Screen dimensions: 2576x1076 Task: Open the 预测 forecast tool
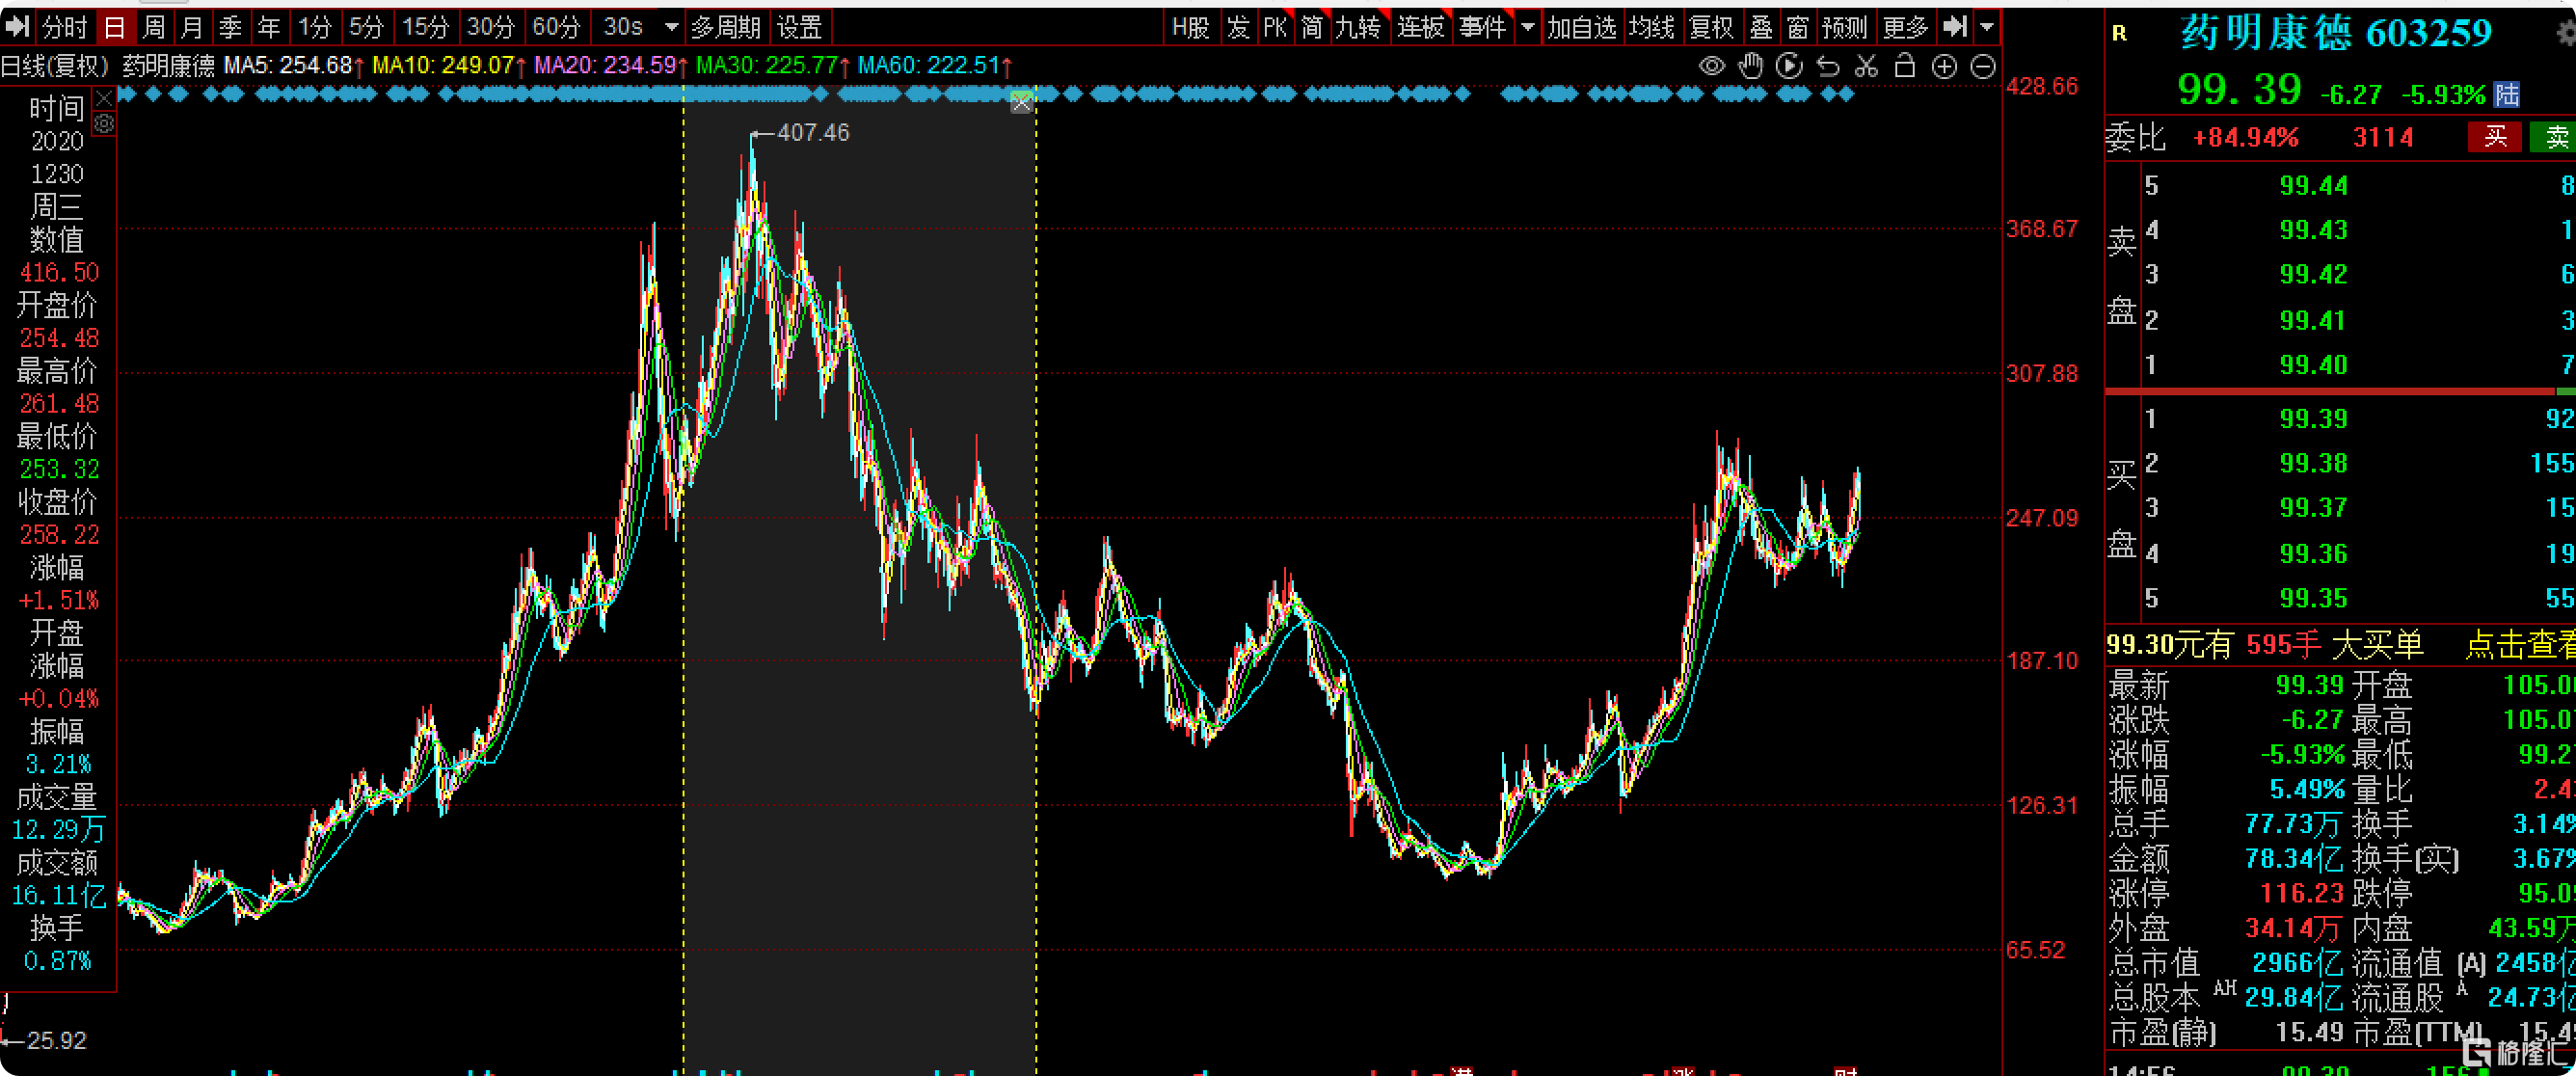(1845, 27)
